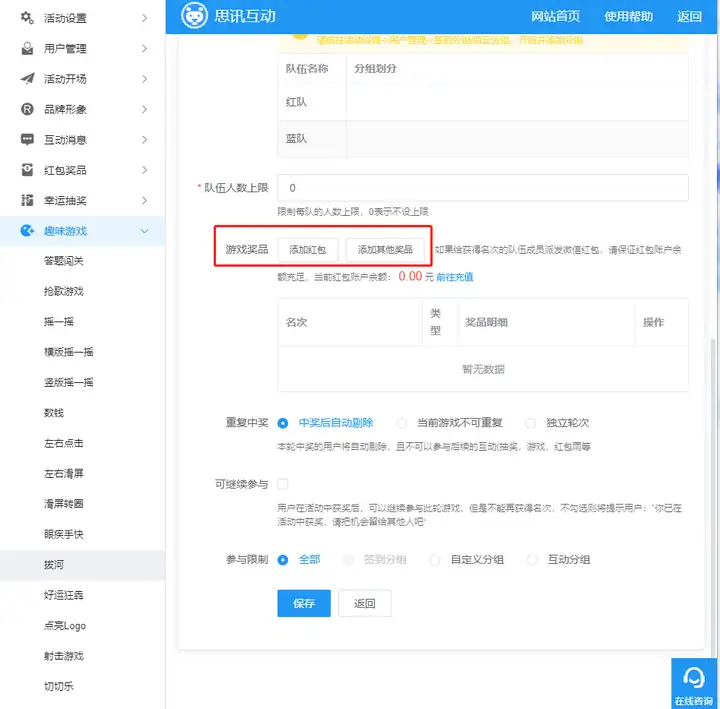
Task: Select the 互动分组 radio option
Action: (532, 560)
